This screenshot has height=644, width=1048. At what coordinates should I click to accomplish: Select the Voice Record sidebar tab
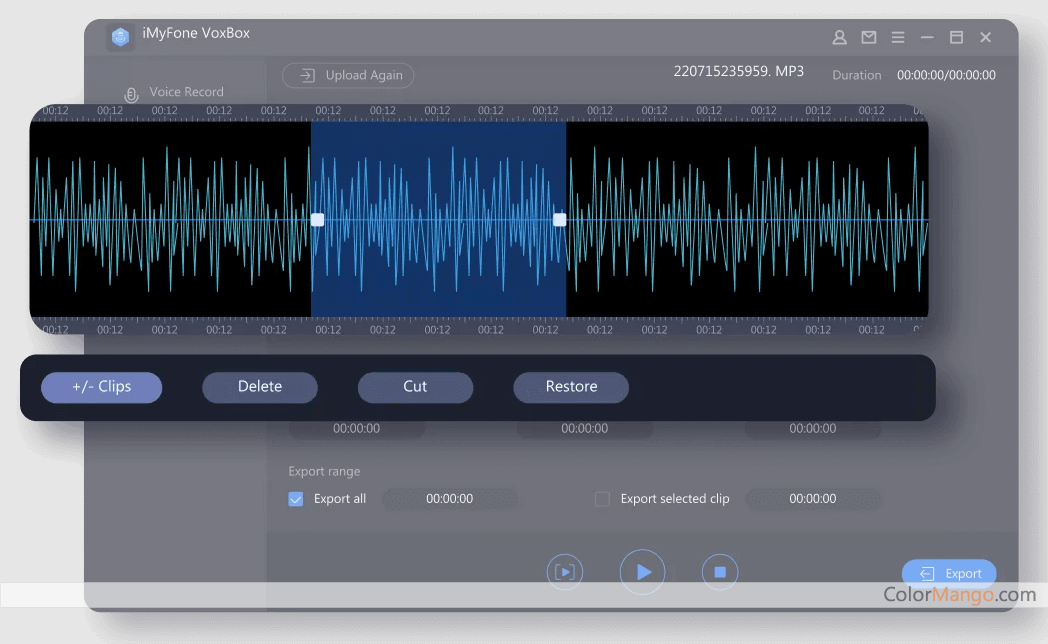[x=186, y=92]
